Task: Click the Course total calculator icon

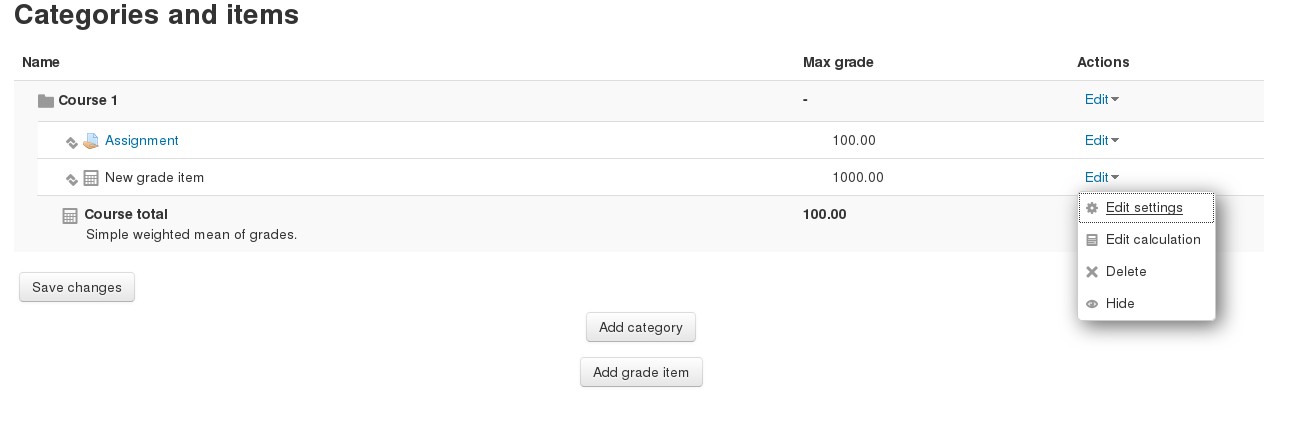Action: [x=70, y=215]
